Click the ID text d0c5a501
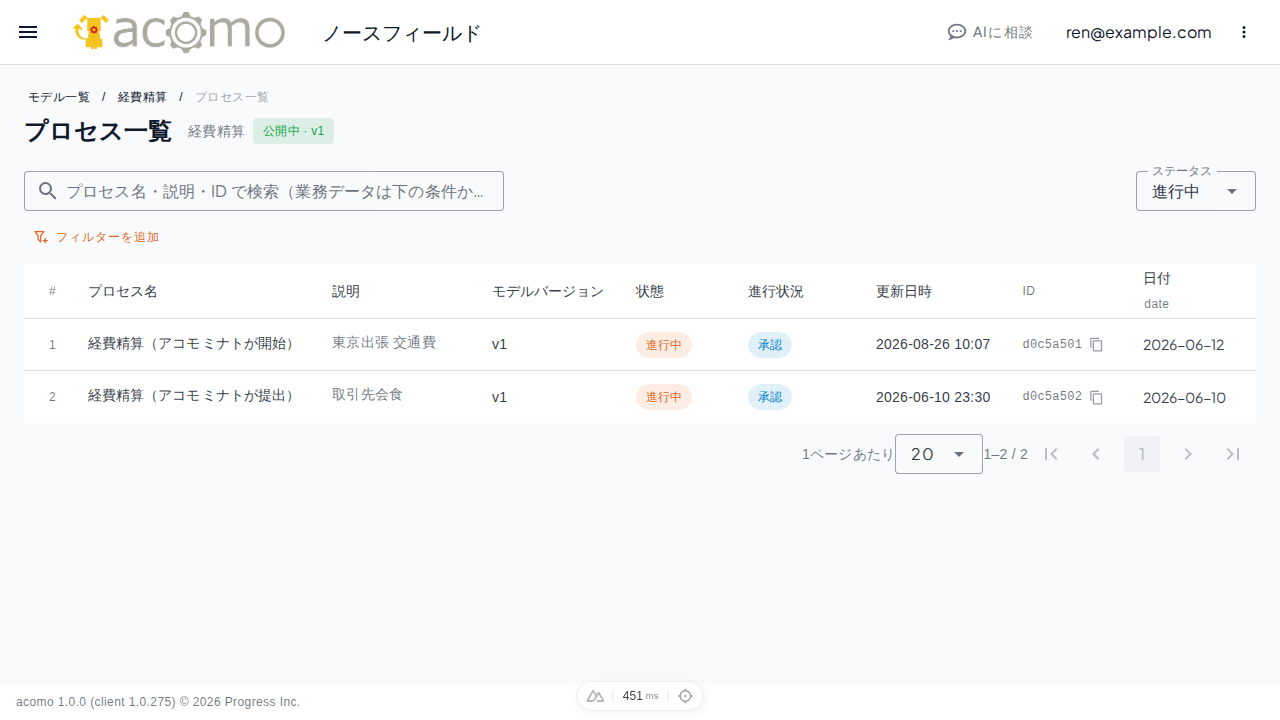This screenshot has width=1280, height=720. click(1052, 344)
